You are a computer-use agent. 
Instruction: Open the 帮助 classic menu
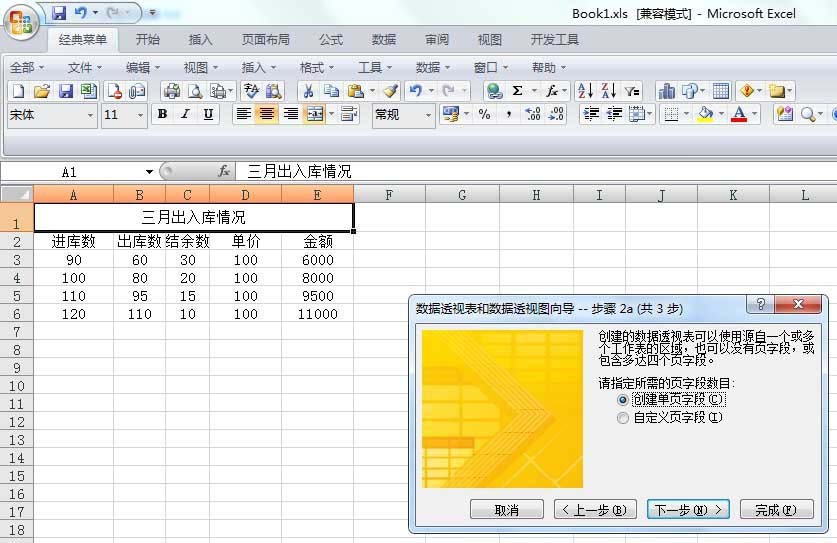pyautogui.click(x=549, y=68)
